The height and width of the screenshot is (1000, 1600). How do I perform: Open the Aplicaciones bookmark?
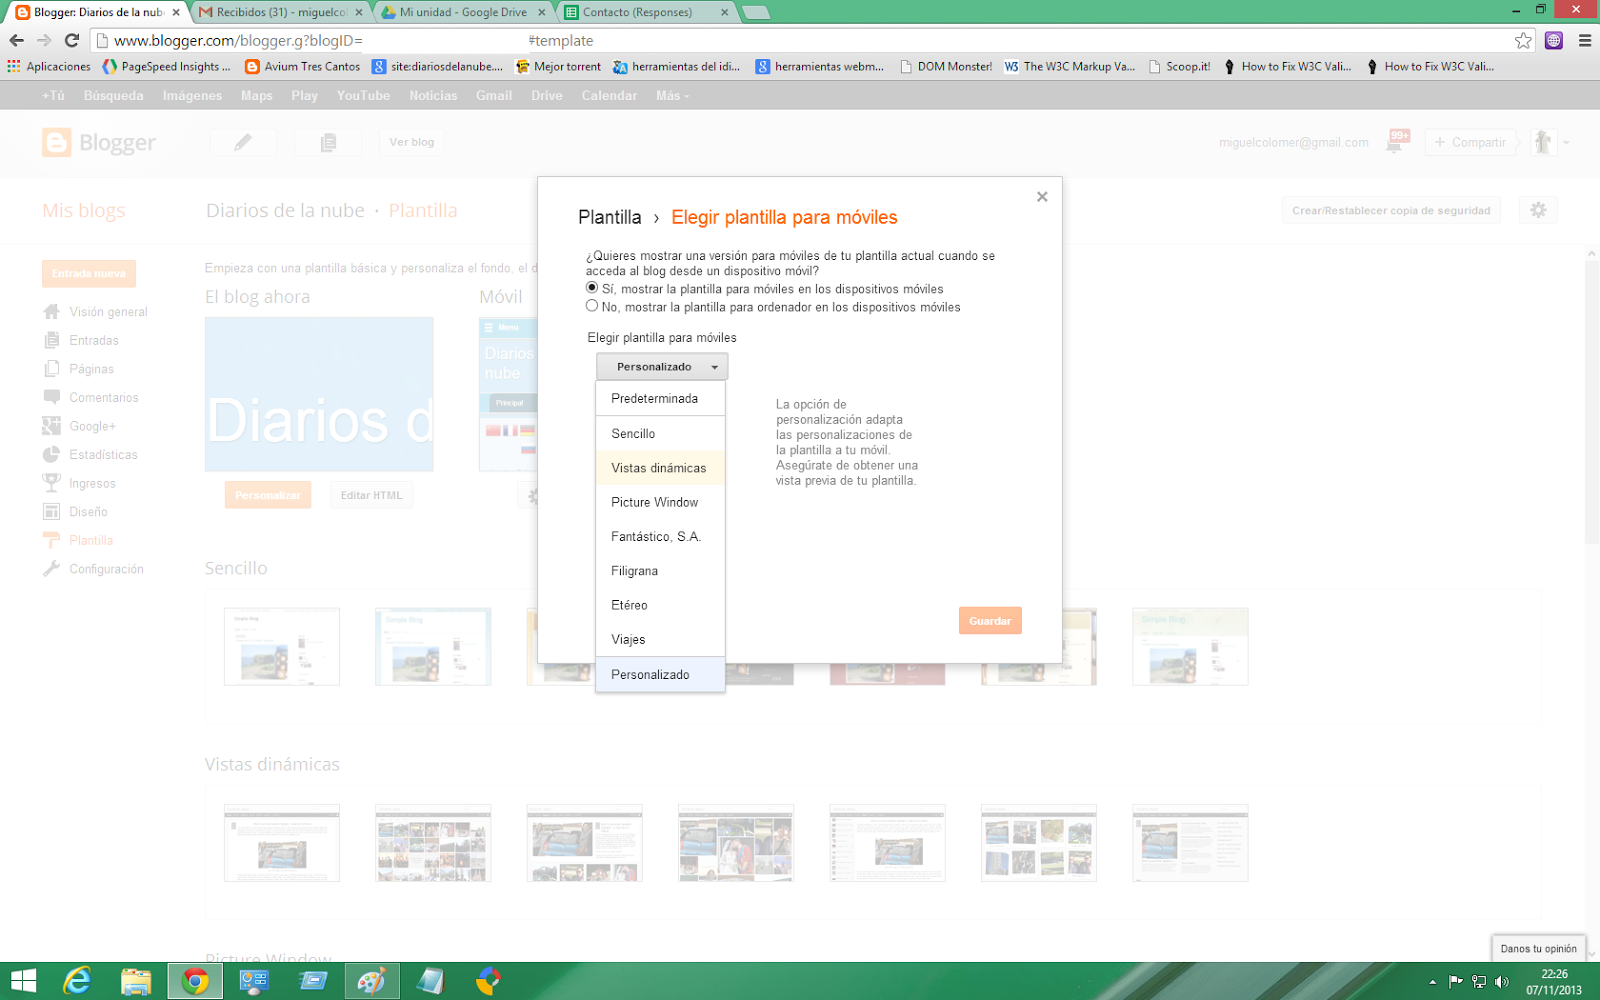pyautogui.click(x=49, y=66)
